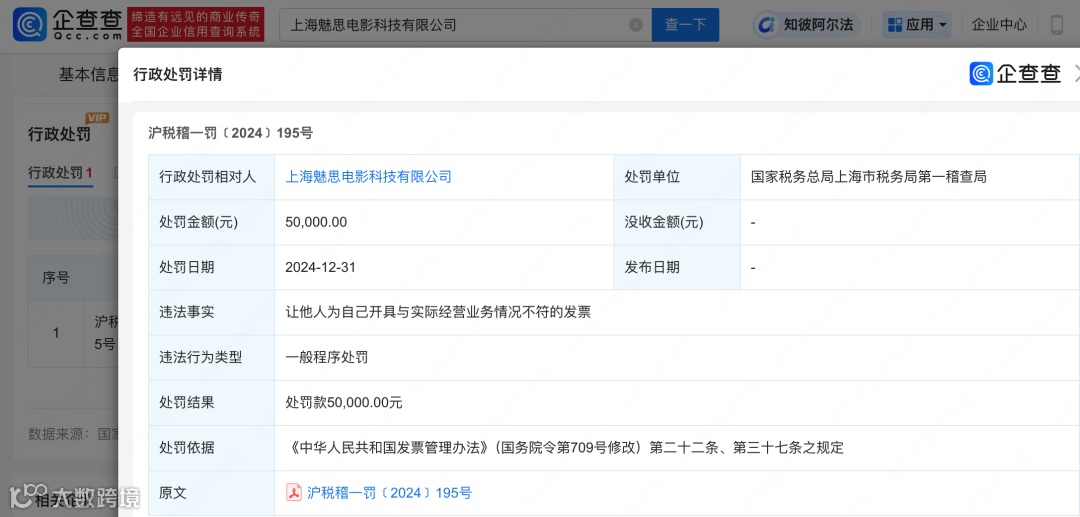Switch to the 基本信息 tab
1080x517 pixels.
tap(88, 74)
